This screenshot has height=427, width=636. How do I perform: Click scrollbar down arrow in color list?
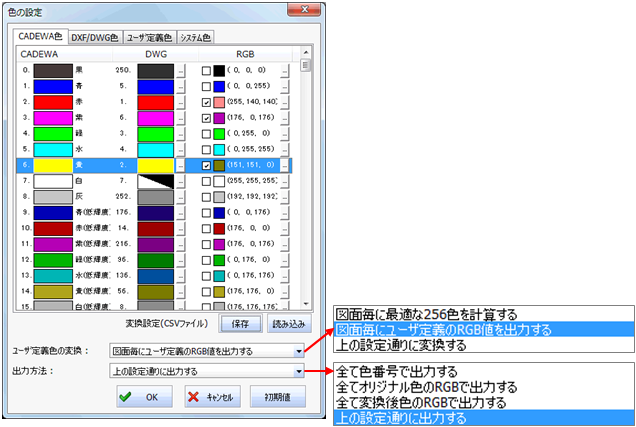click(305, 306)
